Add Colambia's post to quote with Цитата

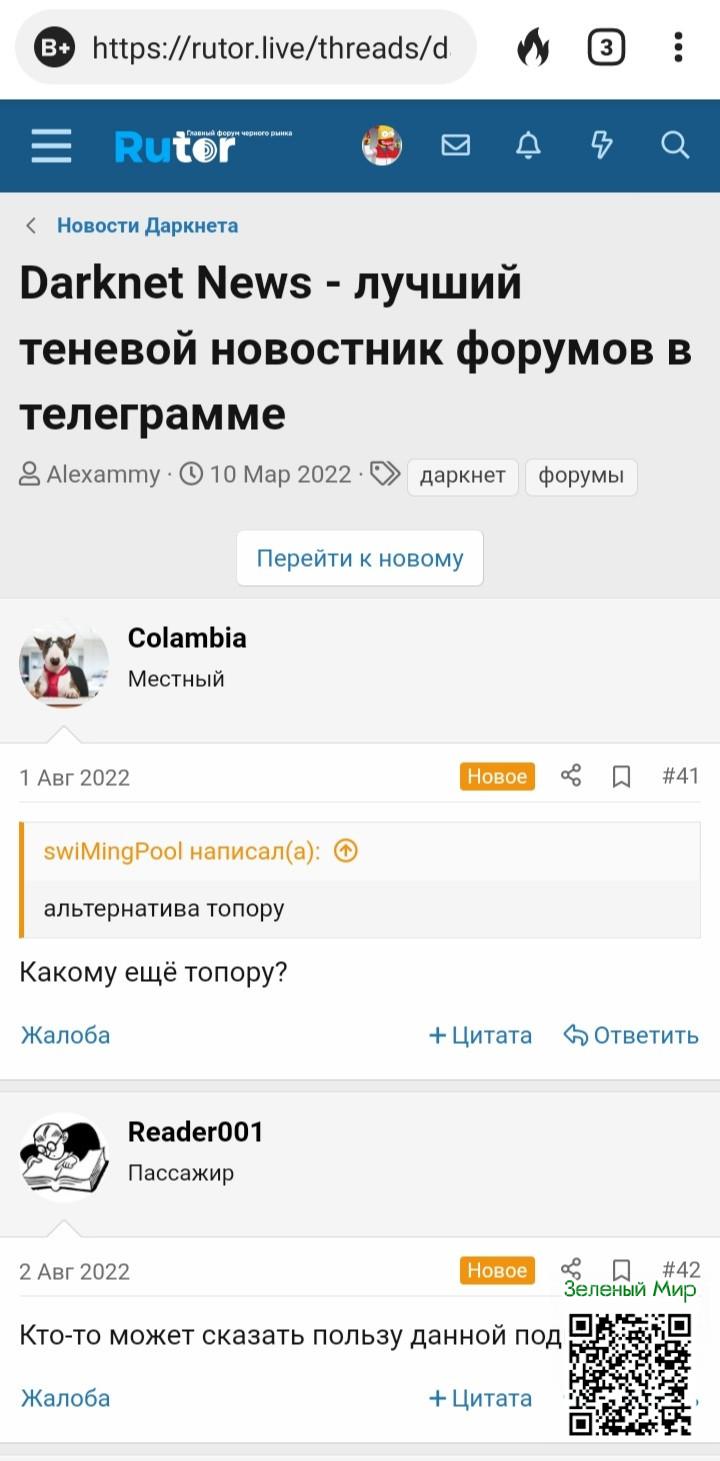click(x=481, y=1035)
